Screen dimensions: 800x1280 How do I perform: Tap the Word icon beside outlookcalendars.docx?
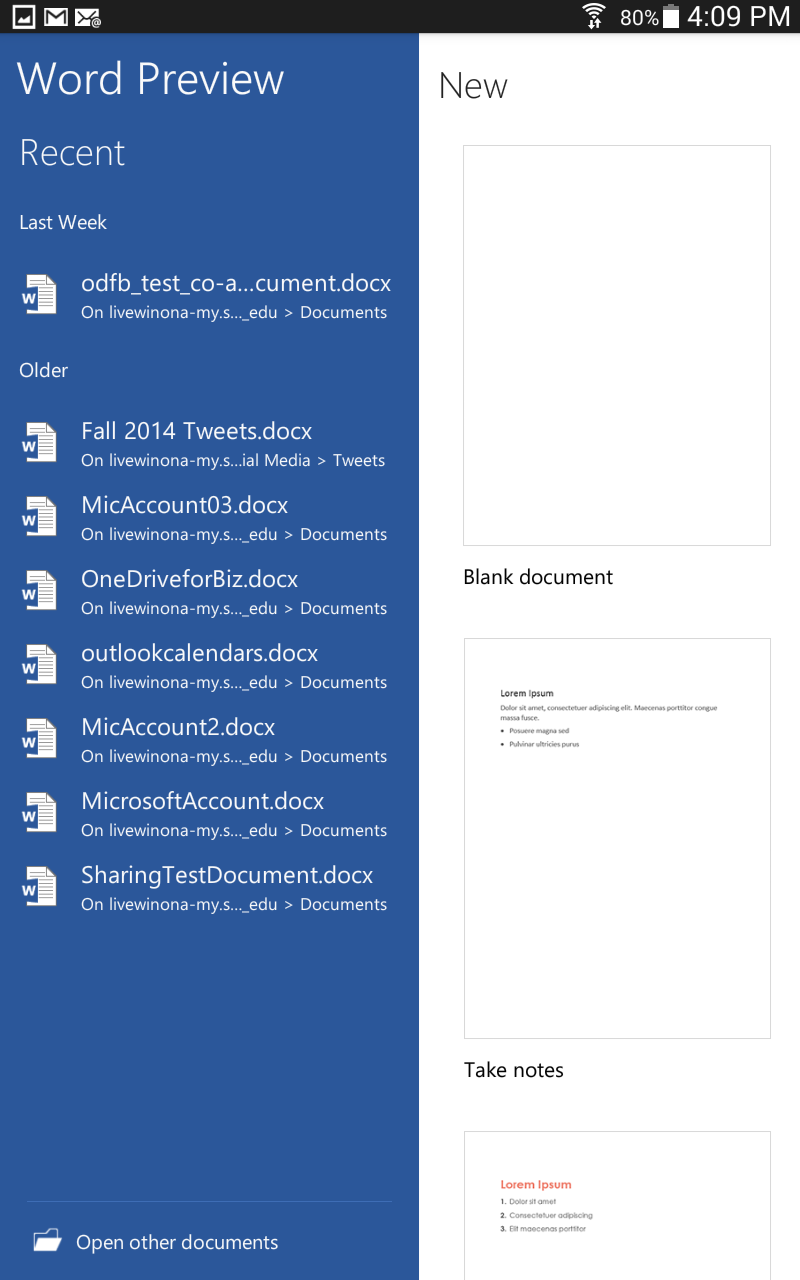tap(40, 665)
